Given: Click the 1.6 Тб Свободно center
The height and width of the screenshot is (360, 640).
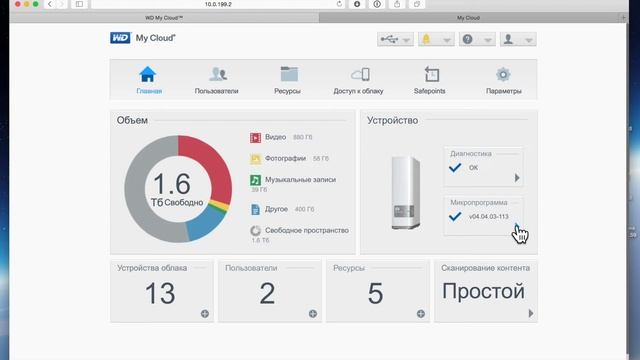Looking at the screenshot, I should 177,190.
